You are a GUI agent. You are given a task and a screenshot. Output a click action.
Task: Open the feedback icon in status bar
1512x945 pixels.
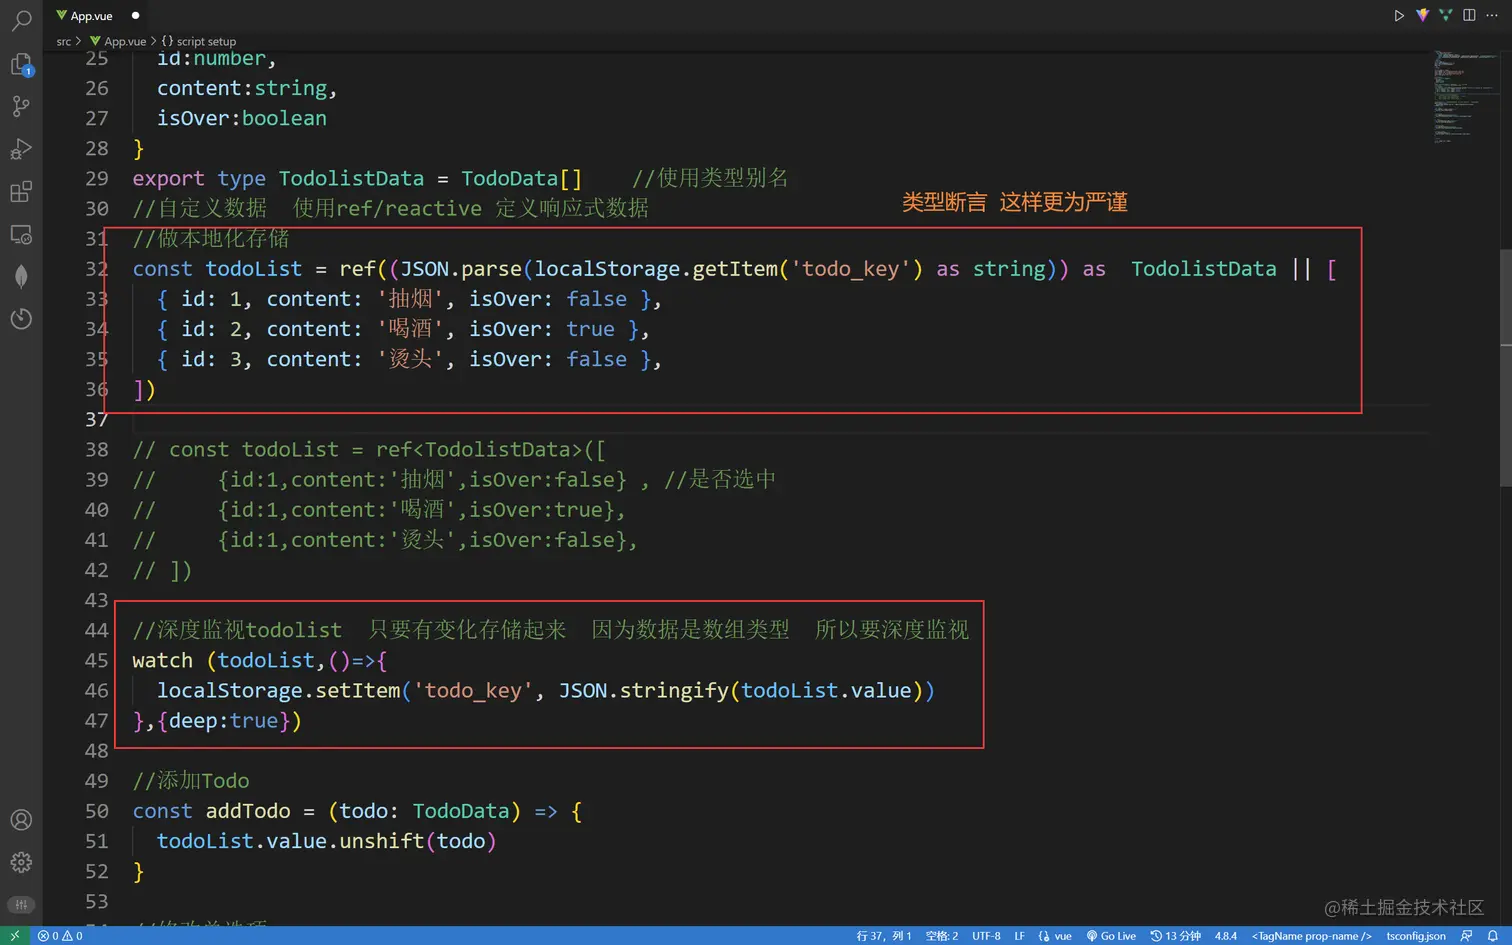[1466, 936]
